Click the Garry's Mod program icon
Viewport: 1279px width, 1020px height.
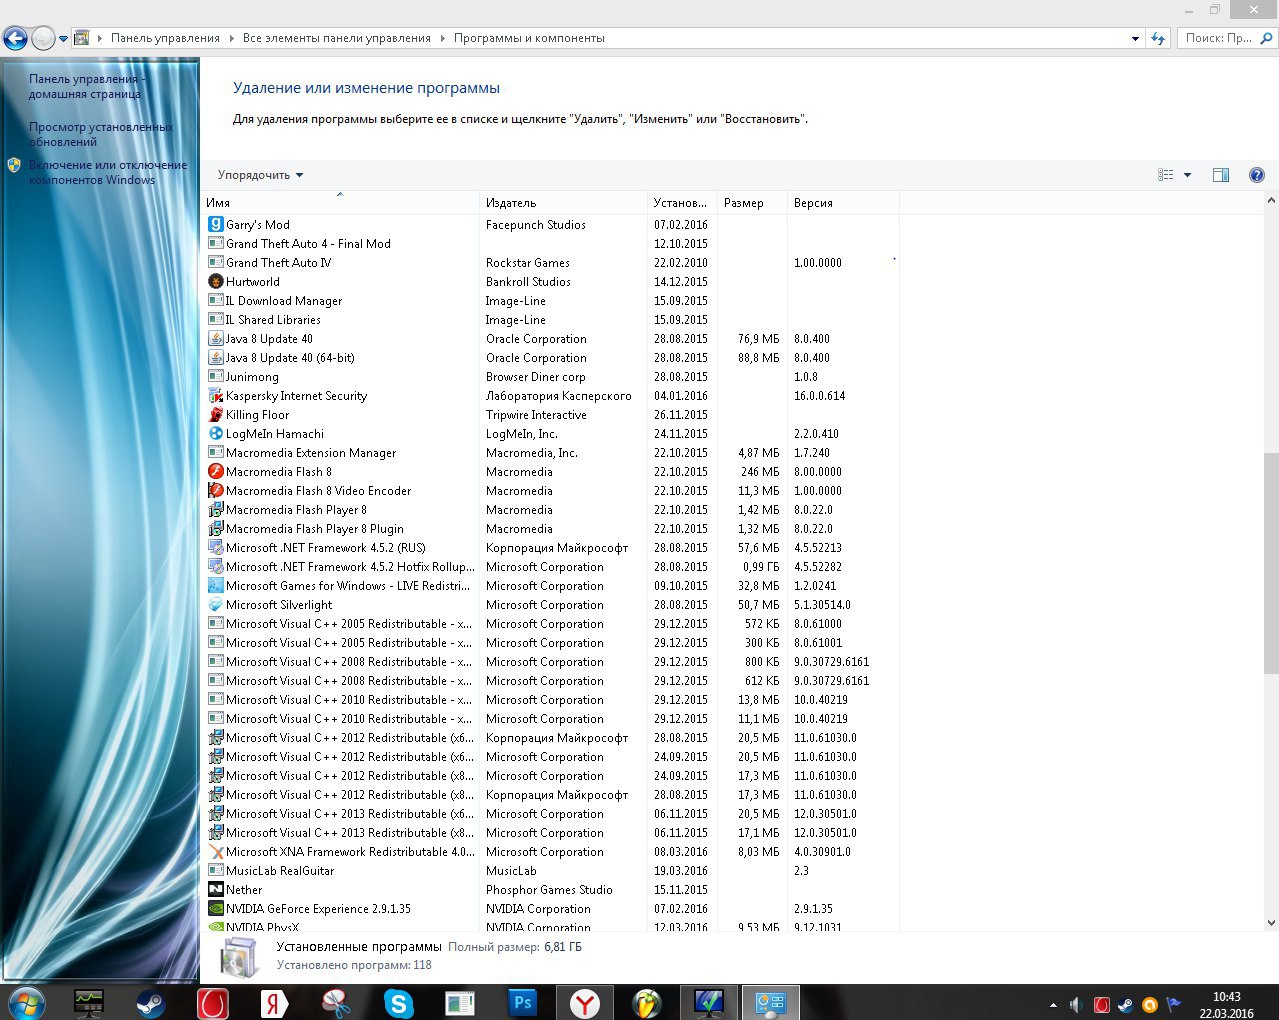point(215,225)
